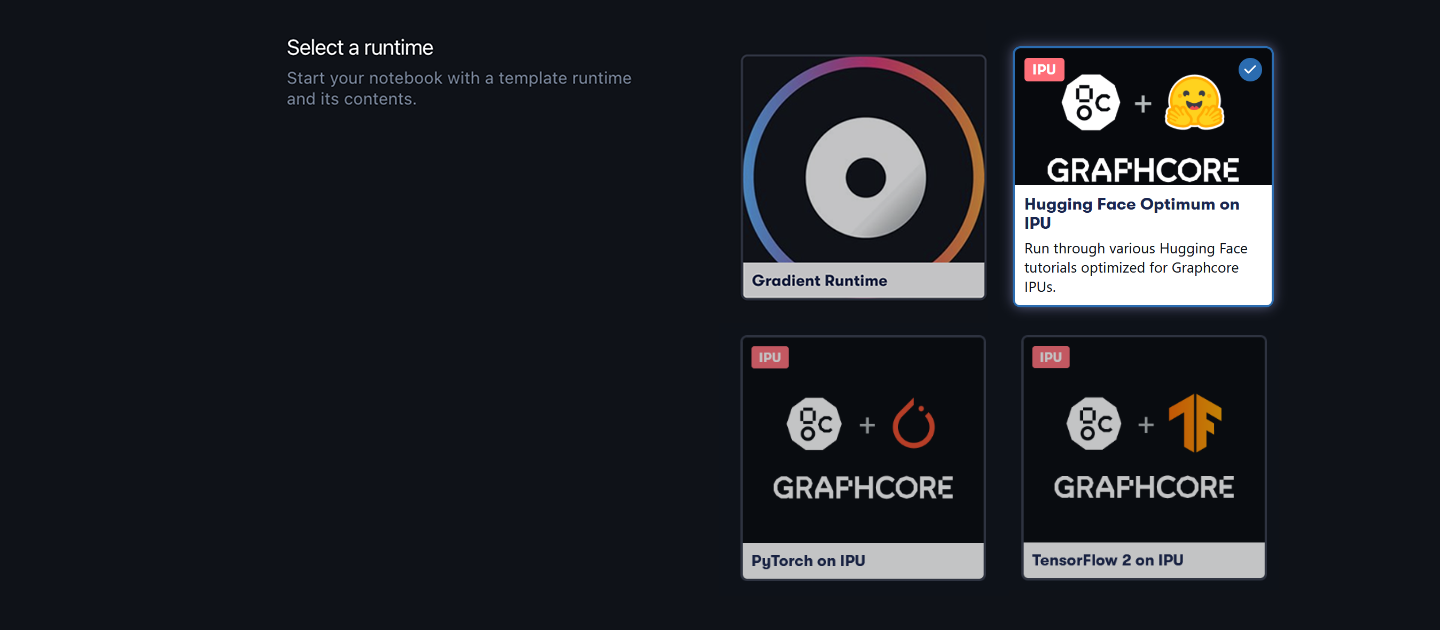Click the Gradient Runtime disc logo
Viewport: 1440px width, 630px height.
(865, 178)
